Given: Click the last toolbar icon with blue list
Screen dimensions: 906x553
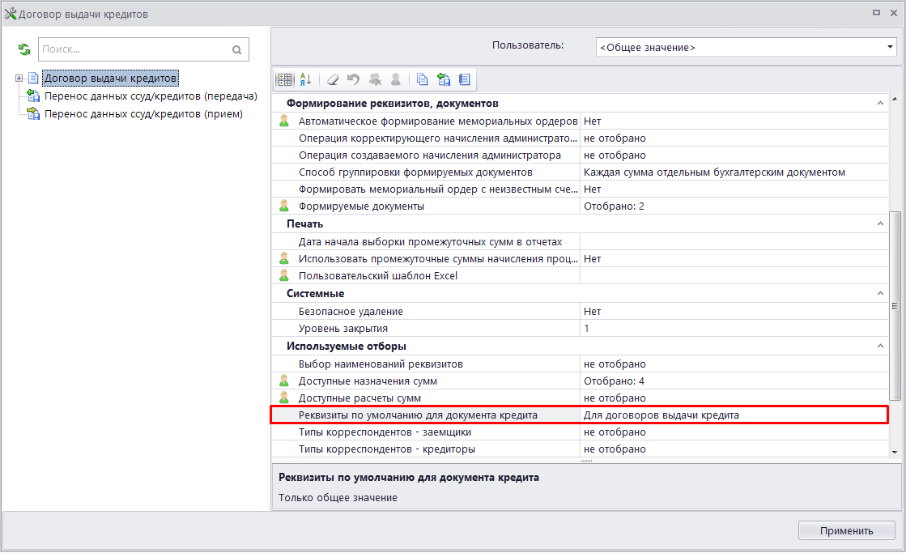Looking at the screenshot, I should [x=464, y=80].
